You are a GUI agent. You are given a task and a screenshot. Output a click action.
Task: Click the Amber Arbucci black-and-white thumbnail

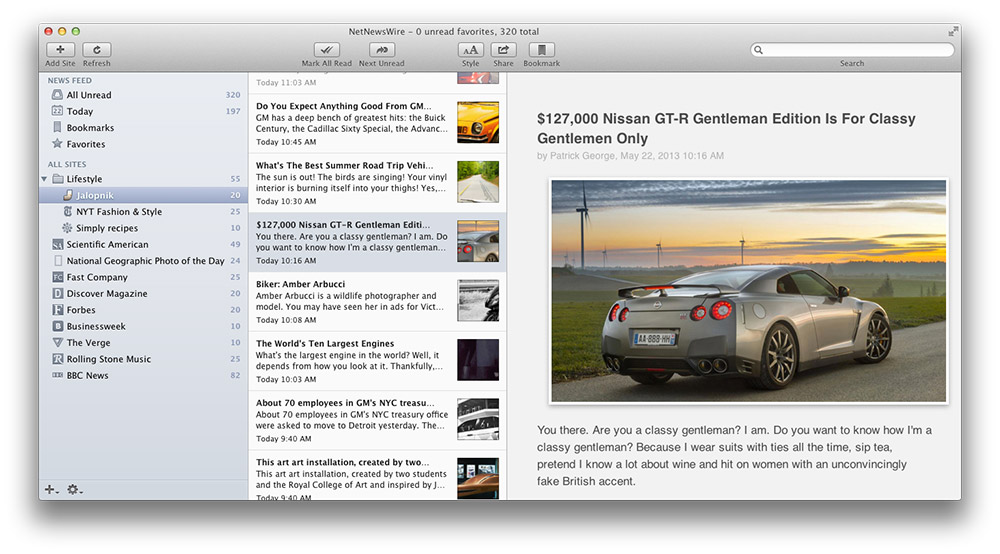click(478, 300)
